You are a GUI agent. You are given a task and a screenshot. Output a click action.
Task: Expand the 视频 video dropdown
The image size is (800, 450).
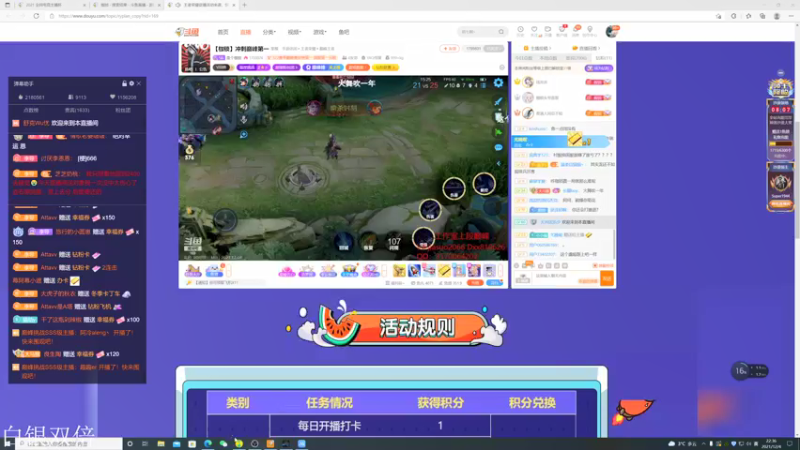pos(294,32)
